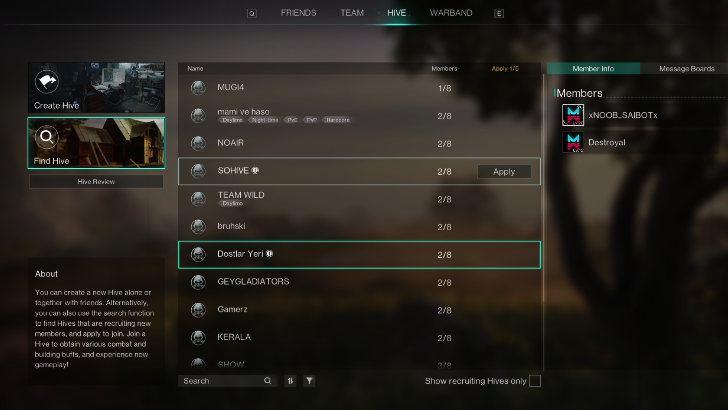The image size is (728, 410).
Task: Click xNOOB_SAIBOTx member avatar
Action: (573, 115)
